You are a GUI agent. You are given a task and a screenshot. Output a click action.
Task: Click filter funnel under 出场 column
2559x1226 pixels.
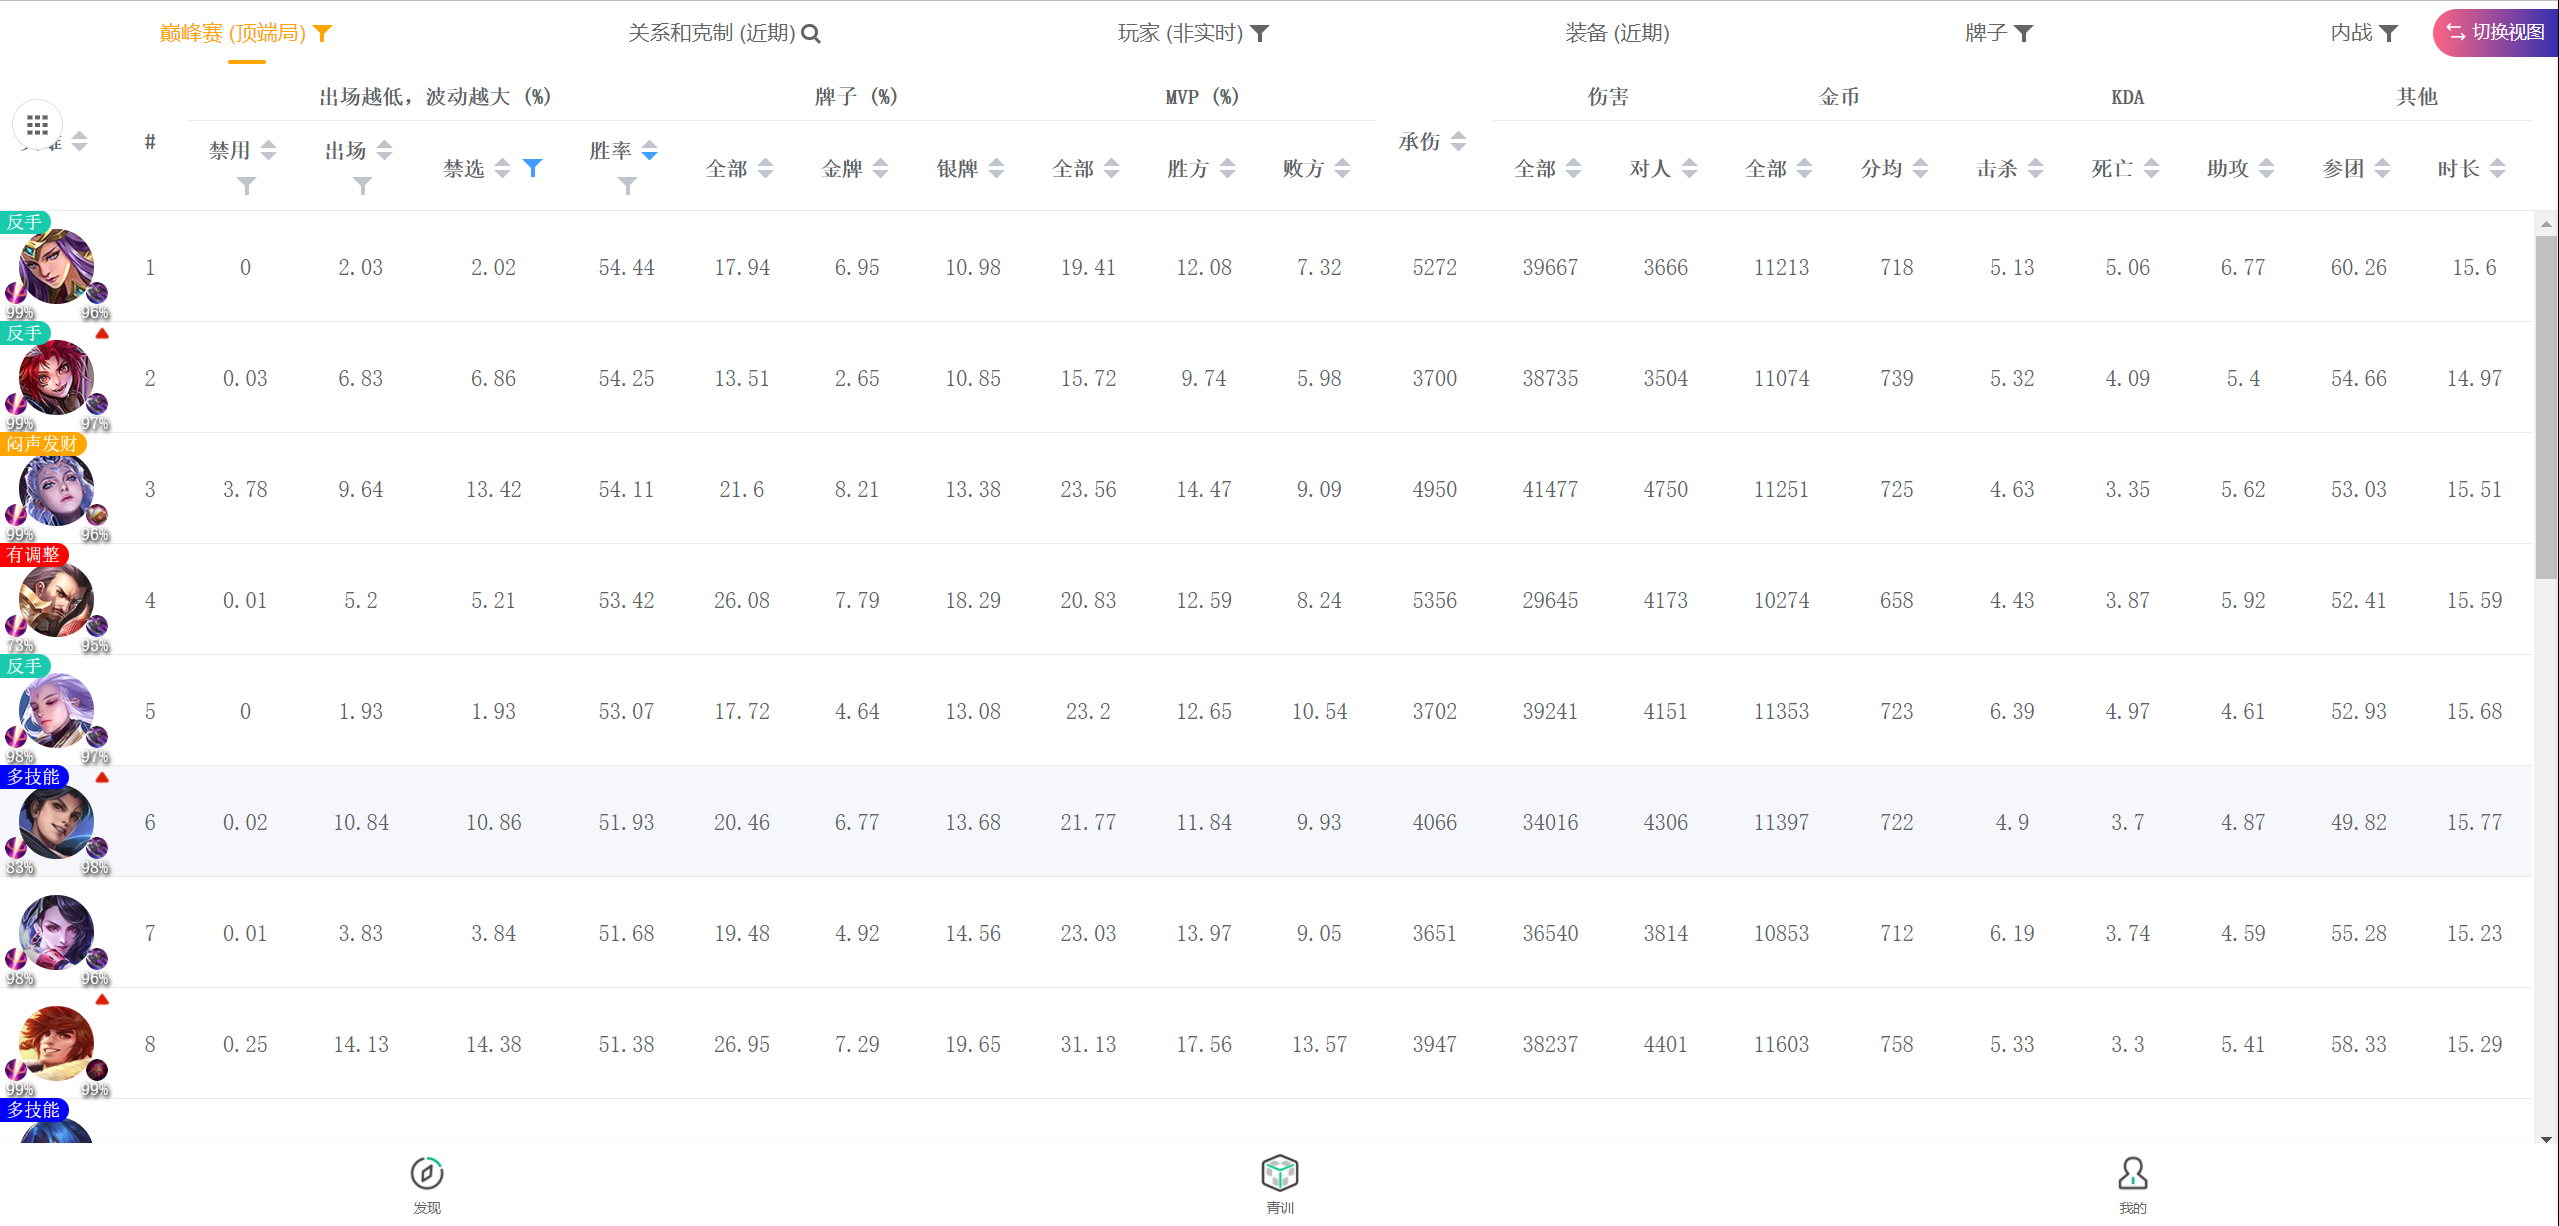click(362, 186)
